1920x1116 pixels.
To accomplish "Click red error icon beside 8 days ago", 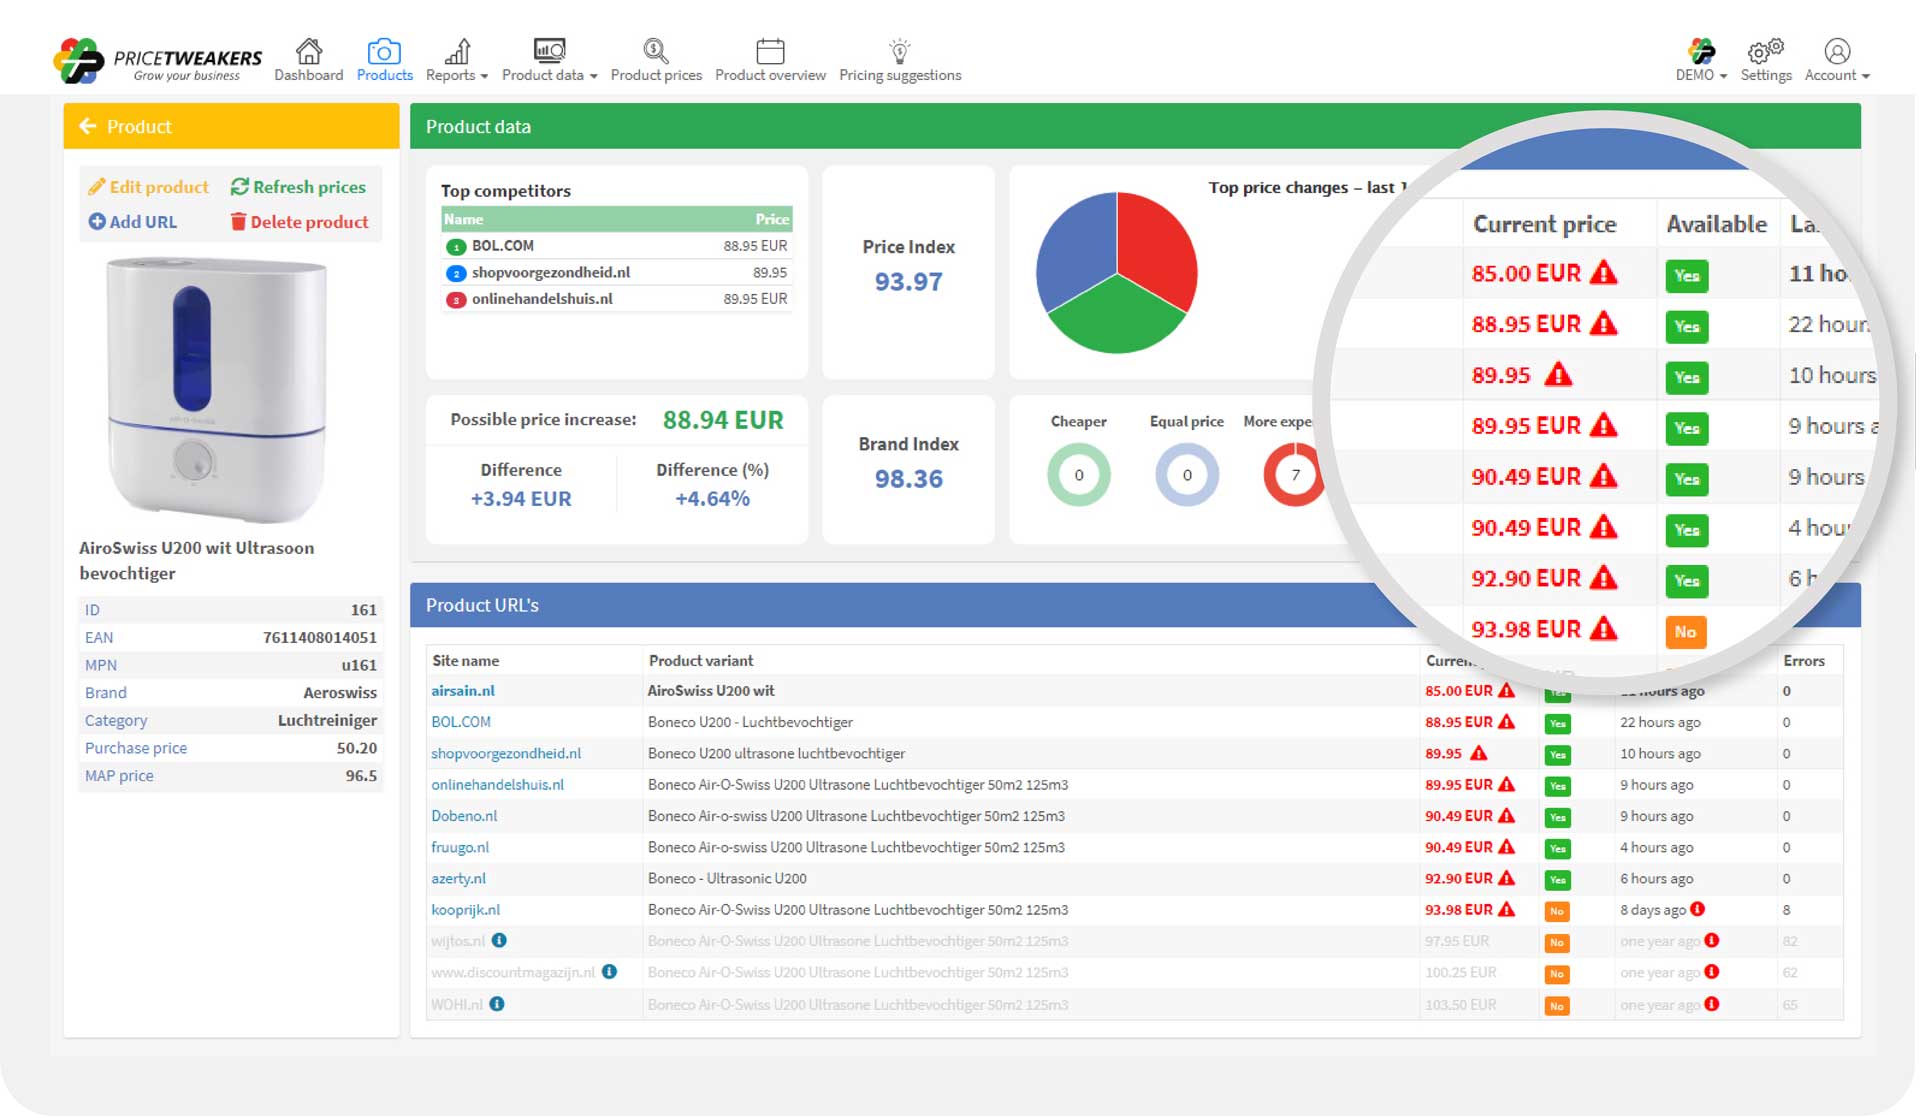I will tap(1697, 909).
